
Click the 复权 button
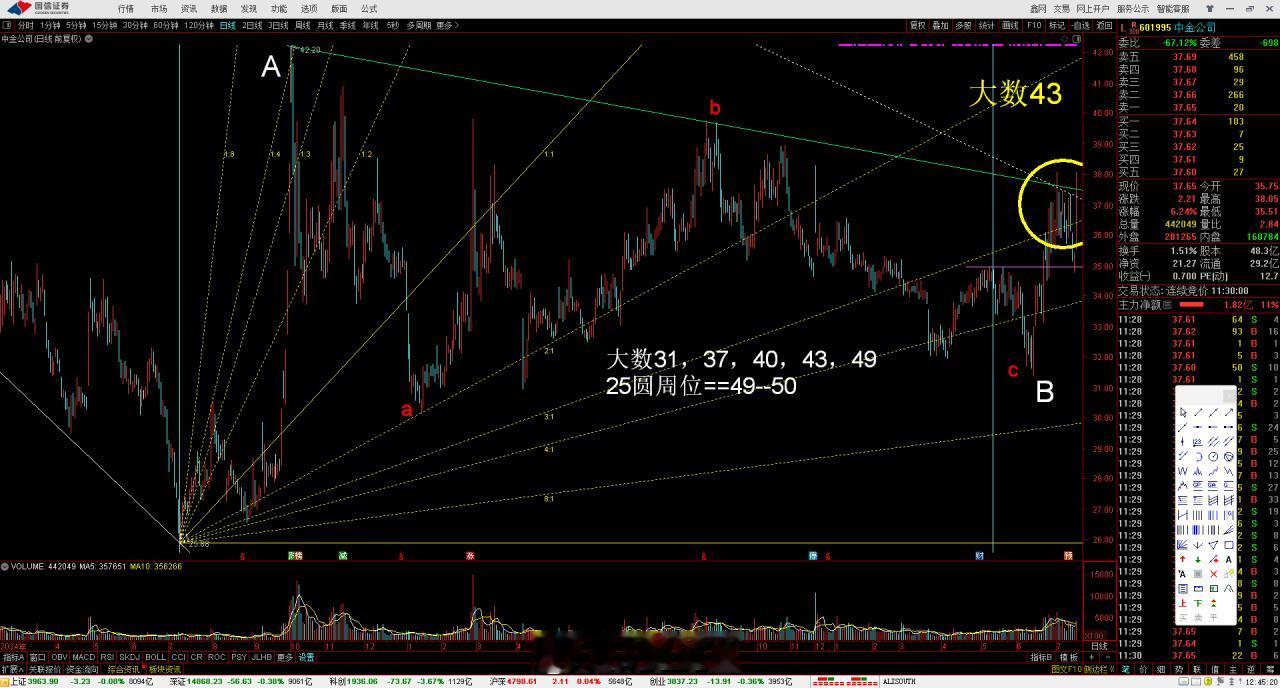[x=917, y=26]
